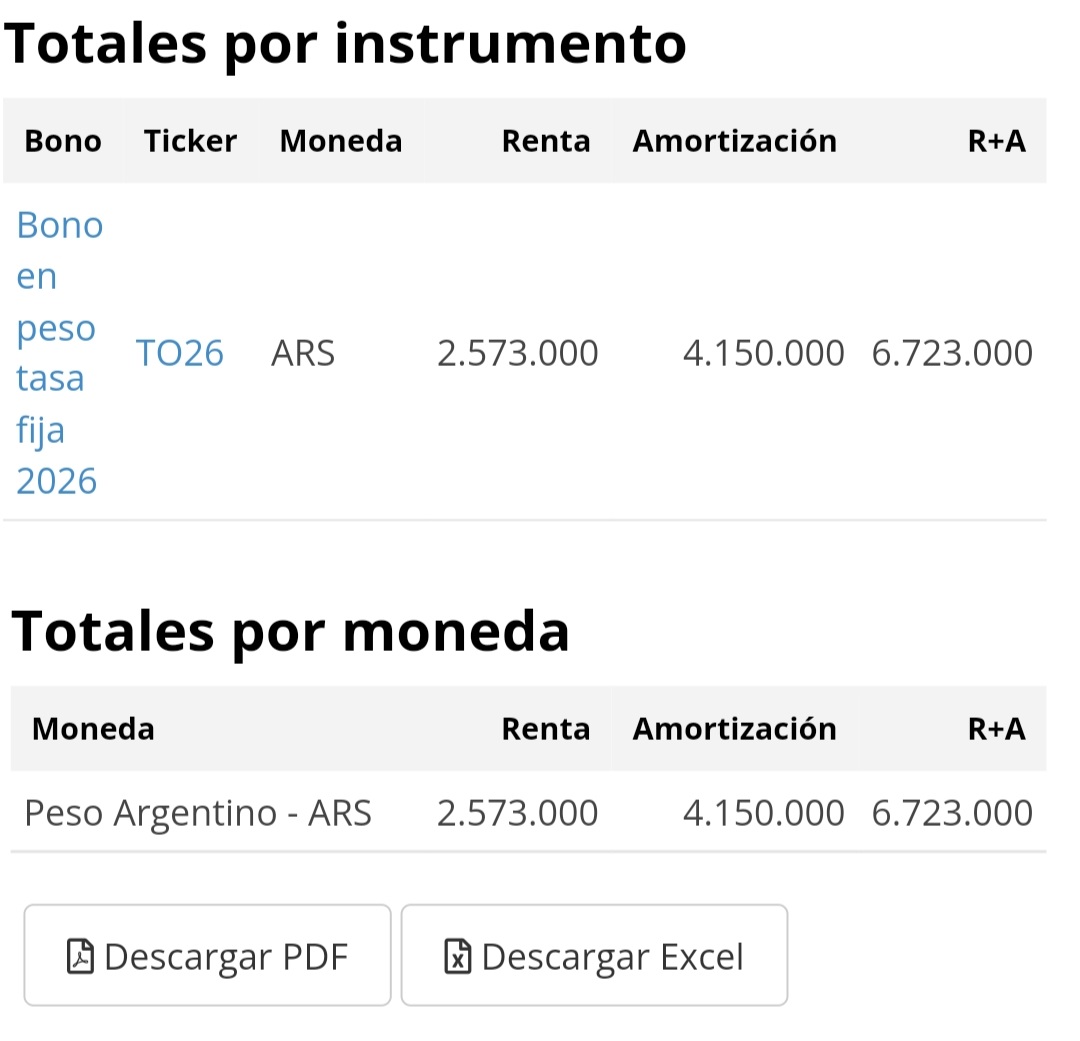The image size is (1080, 1041).
Task: Click the Peso Argentino - ARS row
Action: pyautogui.click(x=528, y=812)
